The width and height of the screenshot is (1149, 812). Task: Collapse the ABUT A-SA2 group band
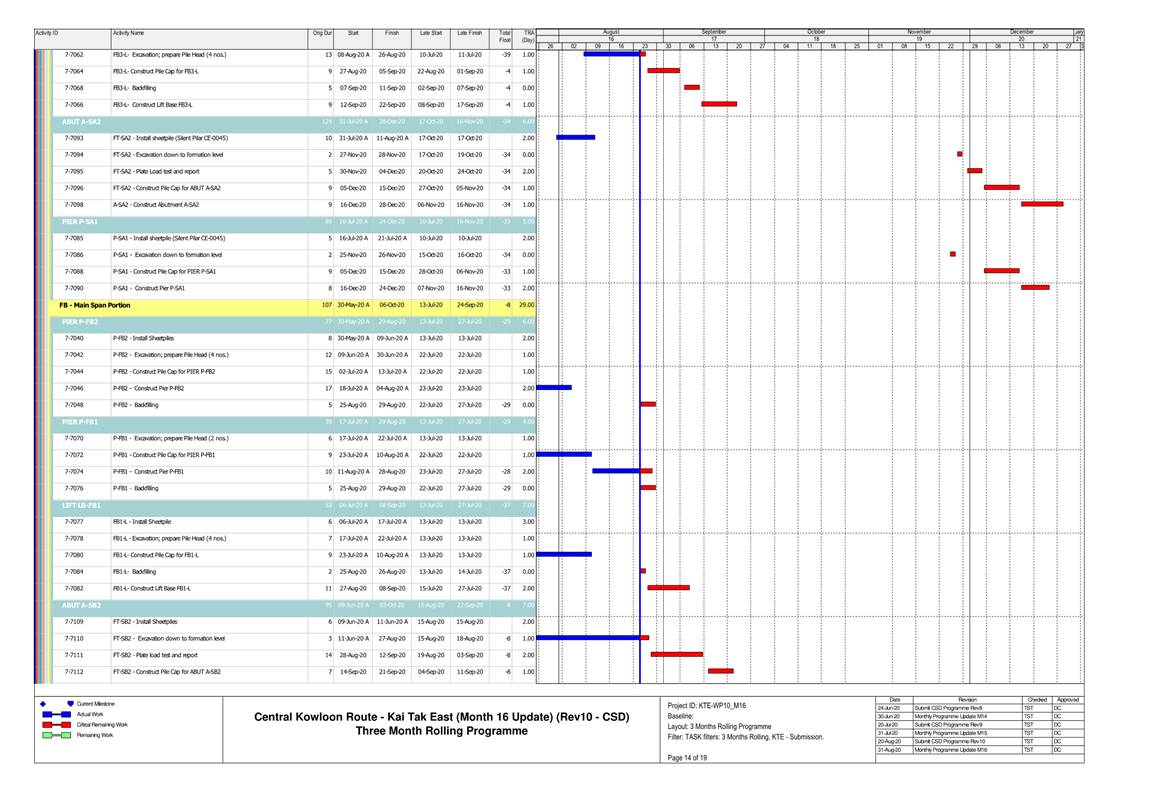pos(80,121)
